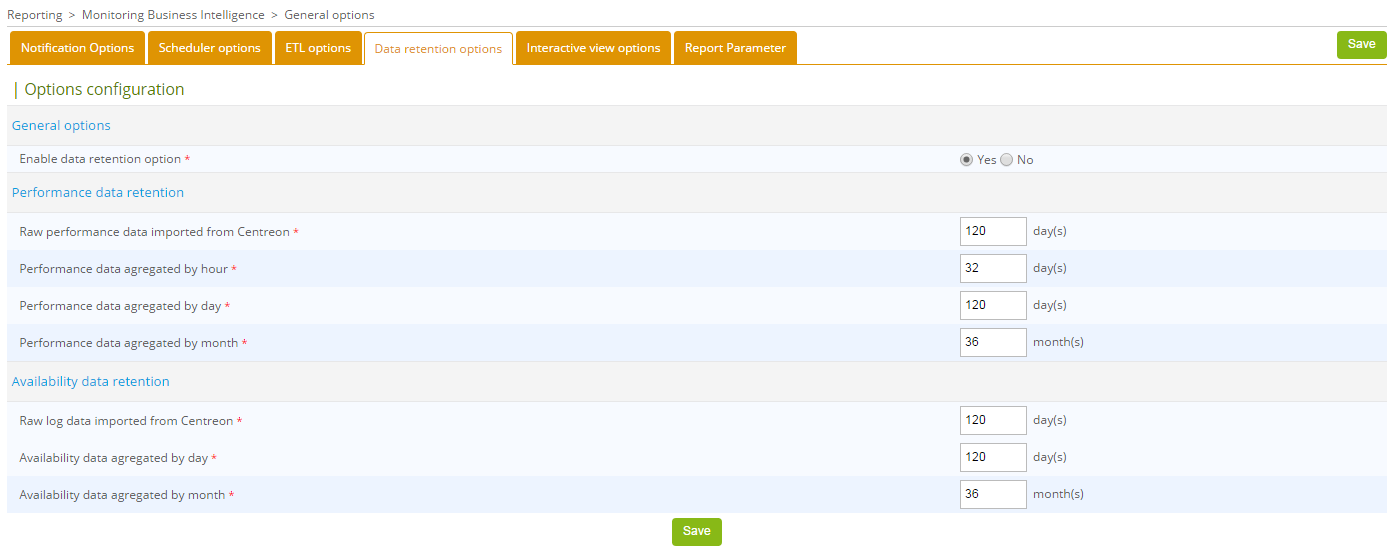Click the top-right Save button
The height and width of the screenshot is (552, 1392).
tap(1361, 45)
